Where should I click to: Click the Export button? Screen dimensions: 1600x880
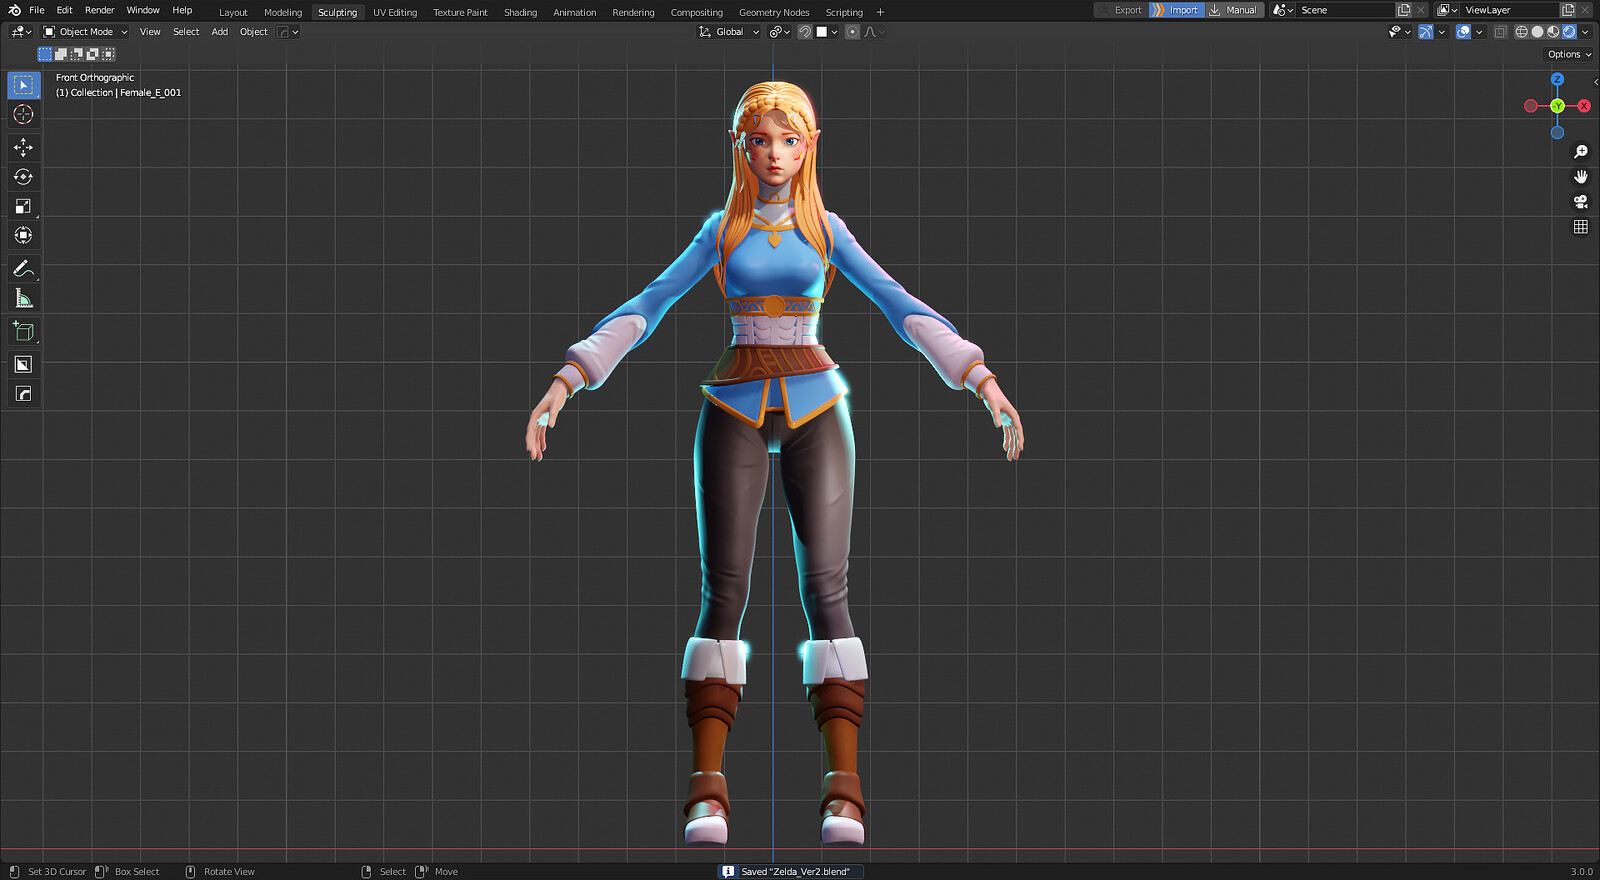[1120, 10]
